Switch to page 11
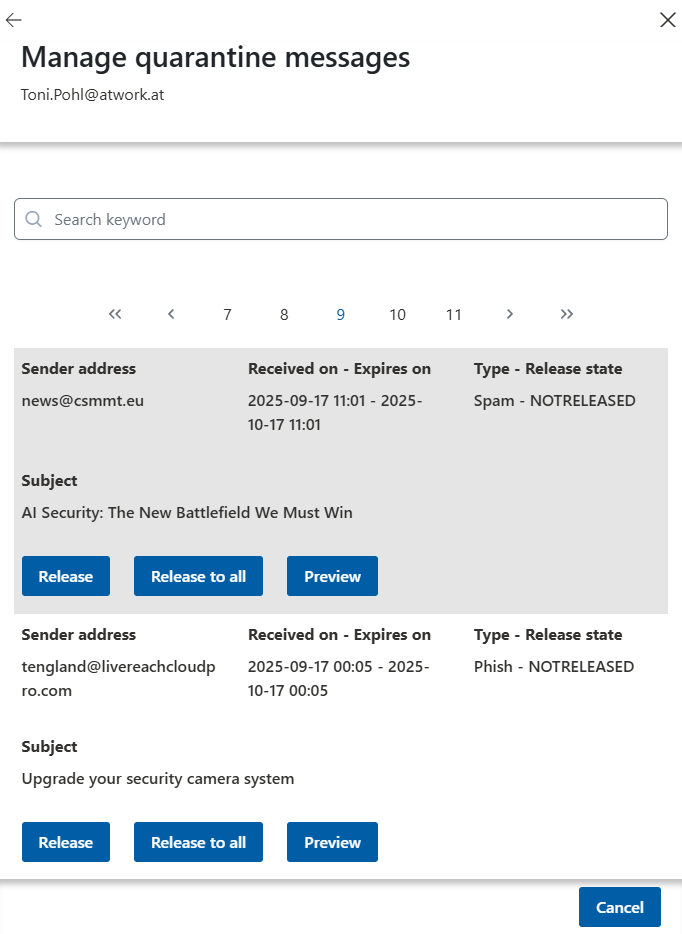Viewport: 682px width, 934px height. (454, 315)
